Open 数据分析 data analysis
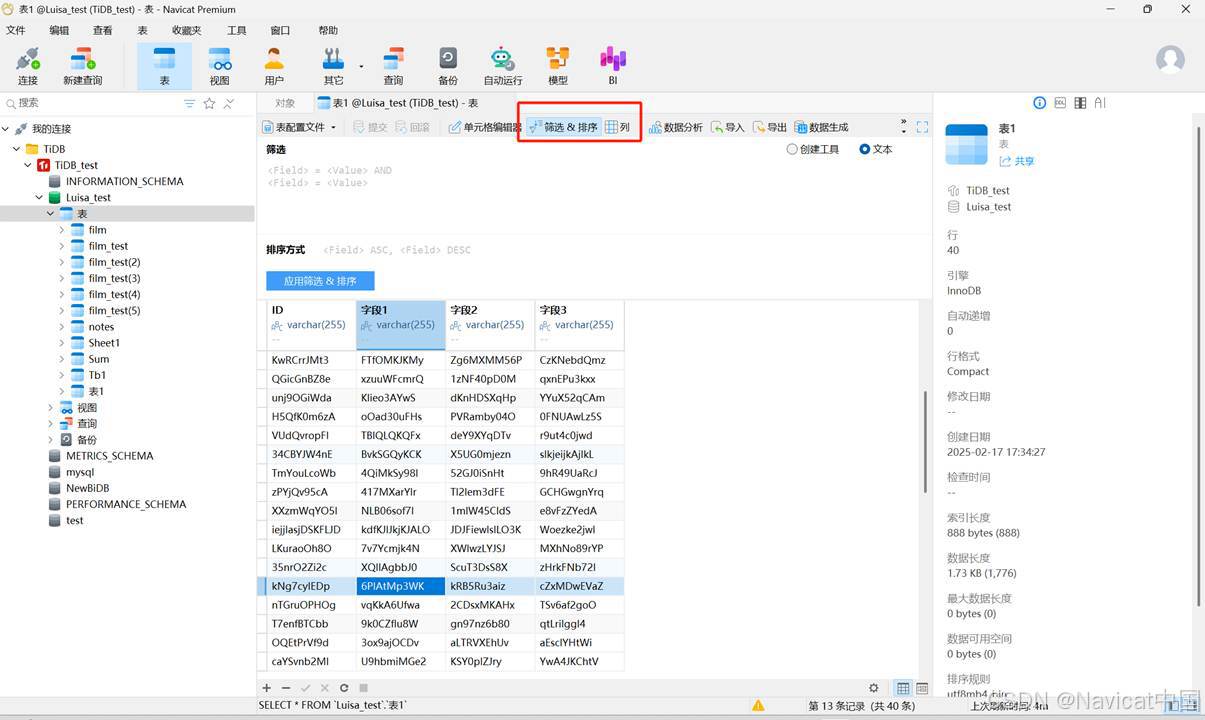This screenshot has height=720, width=1205. pos(675,127)
